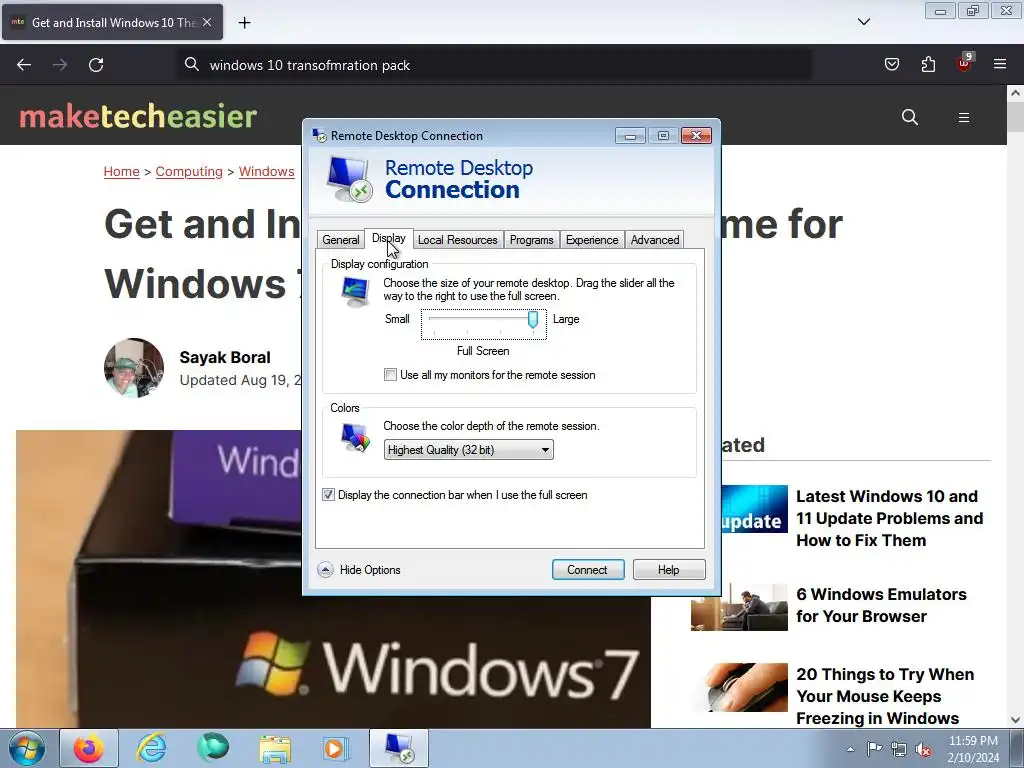Follow the Home breadcrumb link

pyautogui.click(x=121, y=171)
